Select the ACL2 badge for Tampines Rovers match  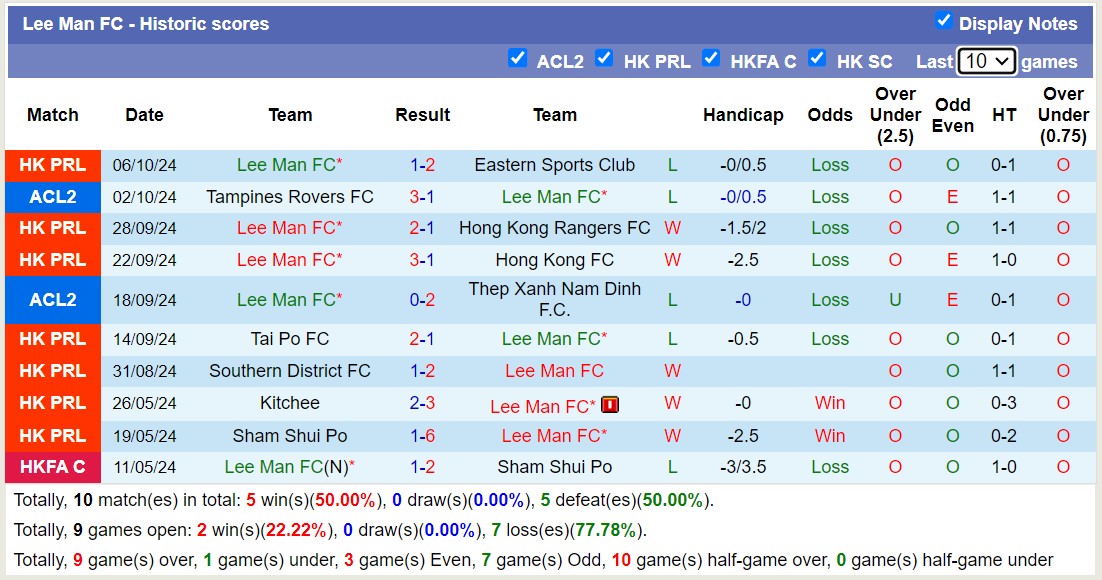pyautogui.click(x=52, y=197)
